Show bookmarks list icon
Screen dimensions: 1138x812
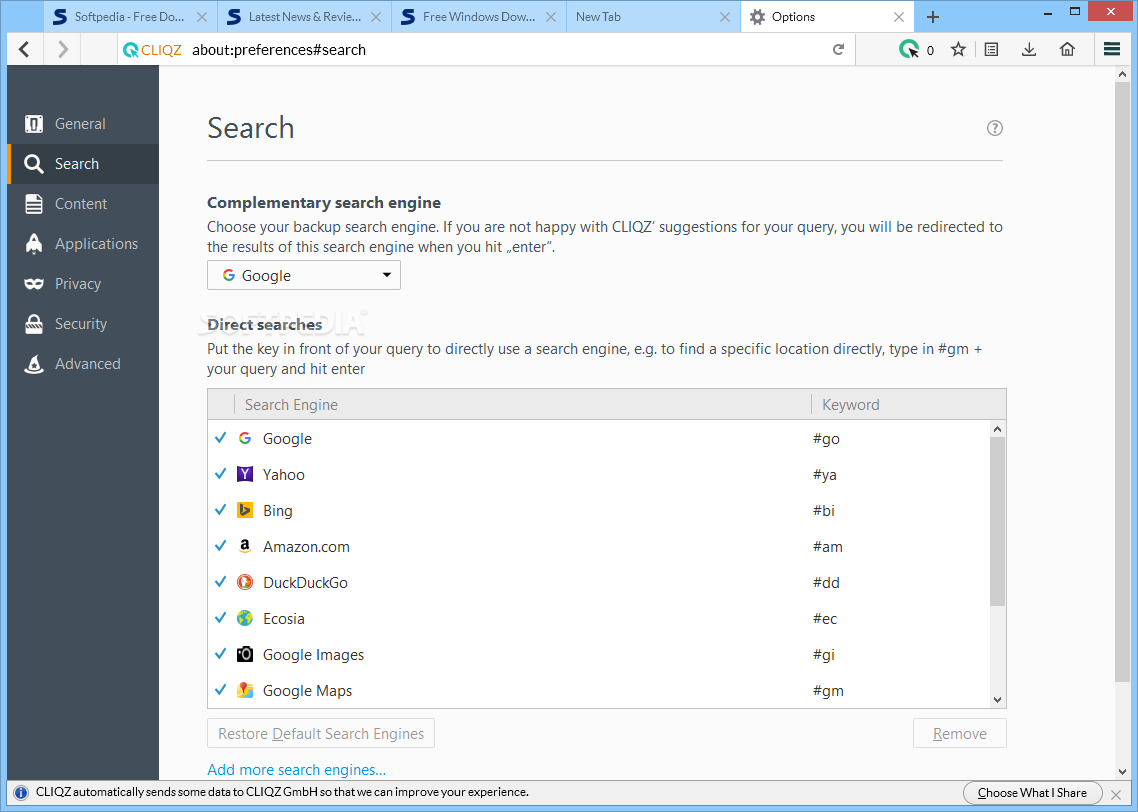point(991,49)
